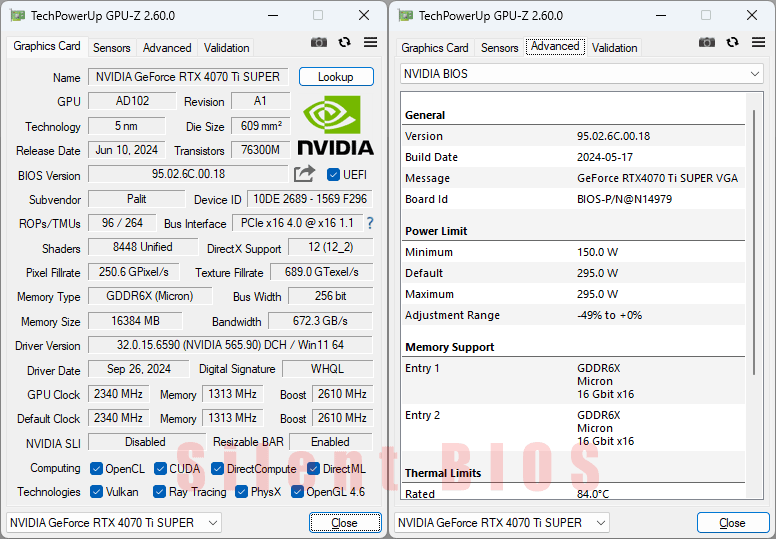Open Validation tab in right window
Screen dimensions: 776x539
click(x=615, y=48)
